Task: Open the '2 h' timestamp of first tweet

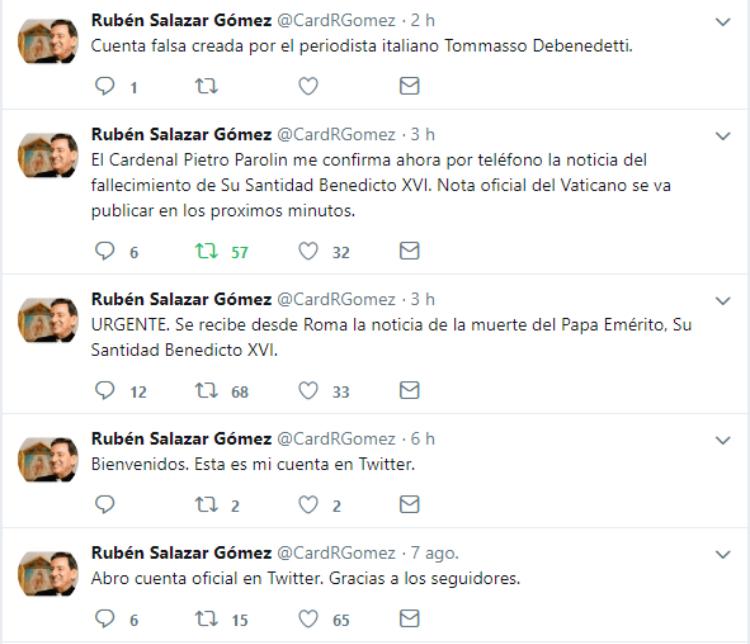Action: pos(423,21)
